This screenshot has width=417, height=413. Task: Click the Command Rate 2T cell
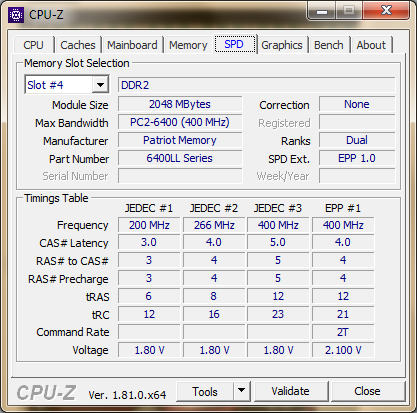(343, 332)
